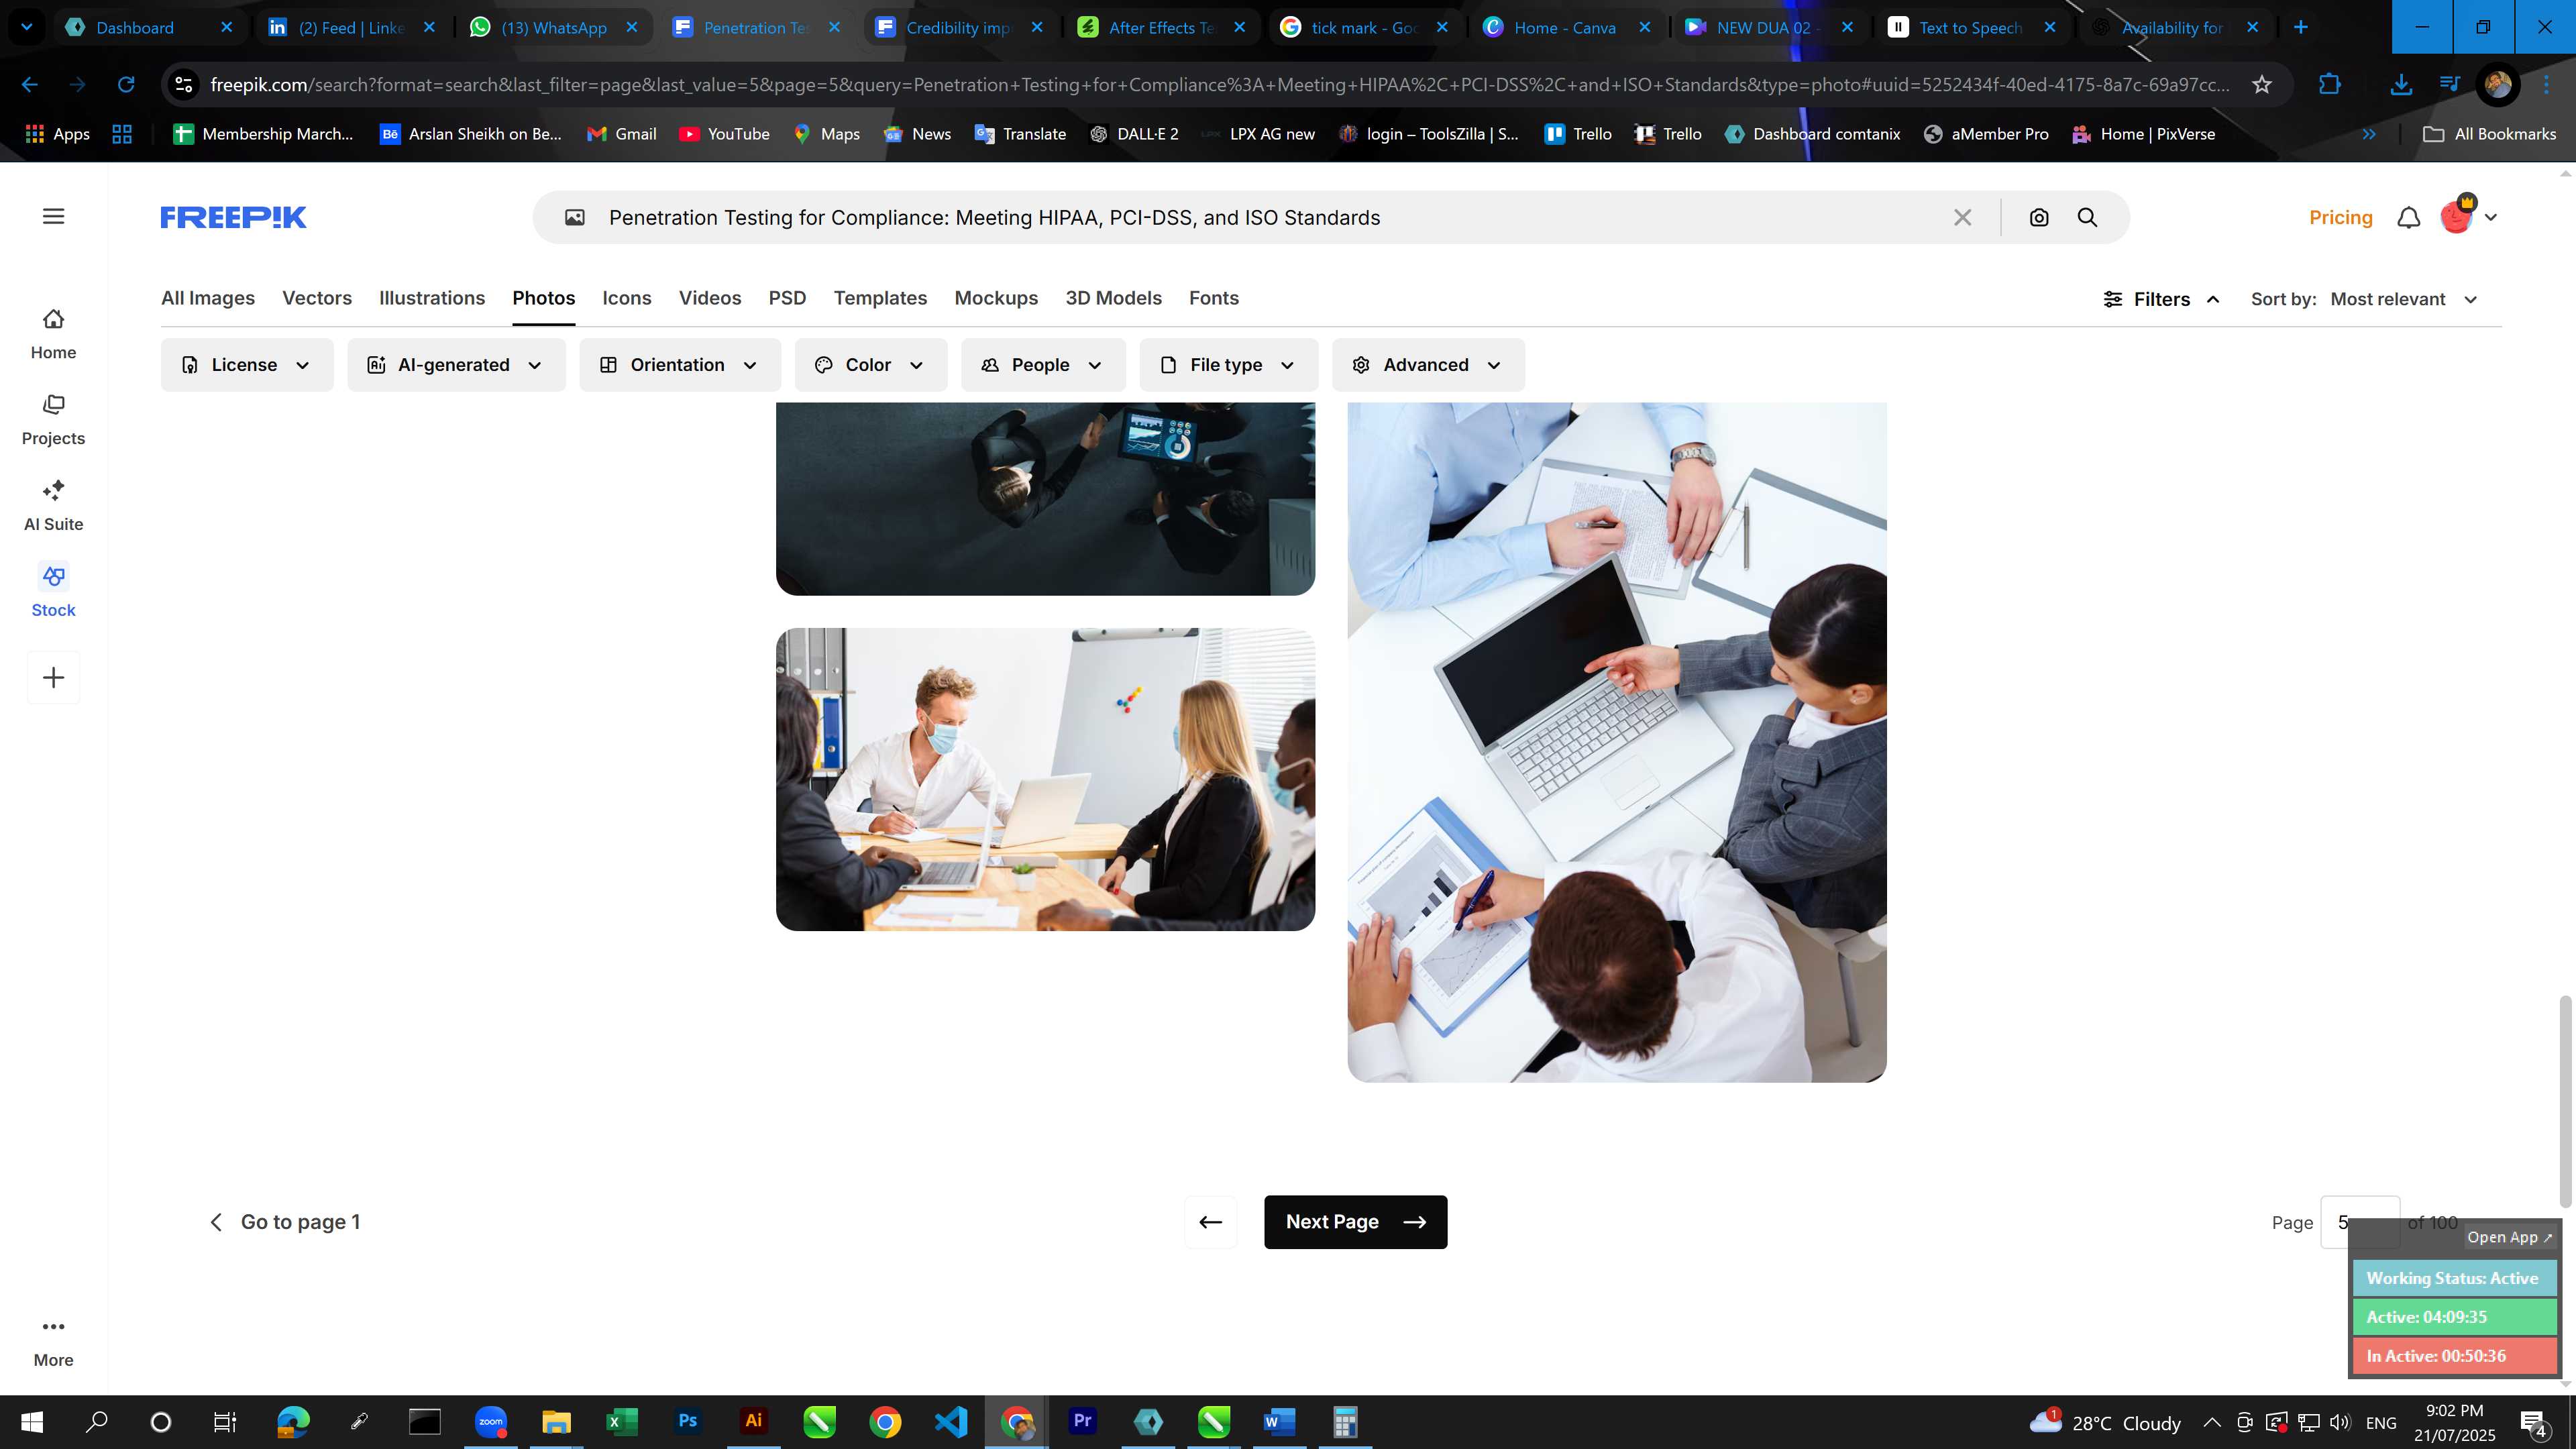Open Illustrator from the taskbar

(753, 1421)
